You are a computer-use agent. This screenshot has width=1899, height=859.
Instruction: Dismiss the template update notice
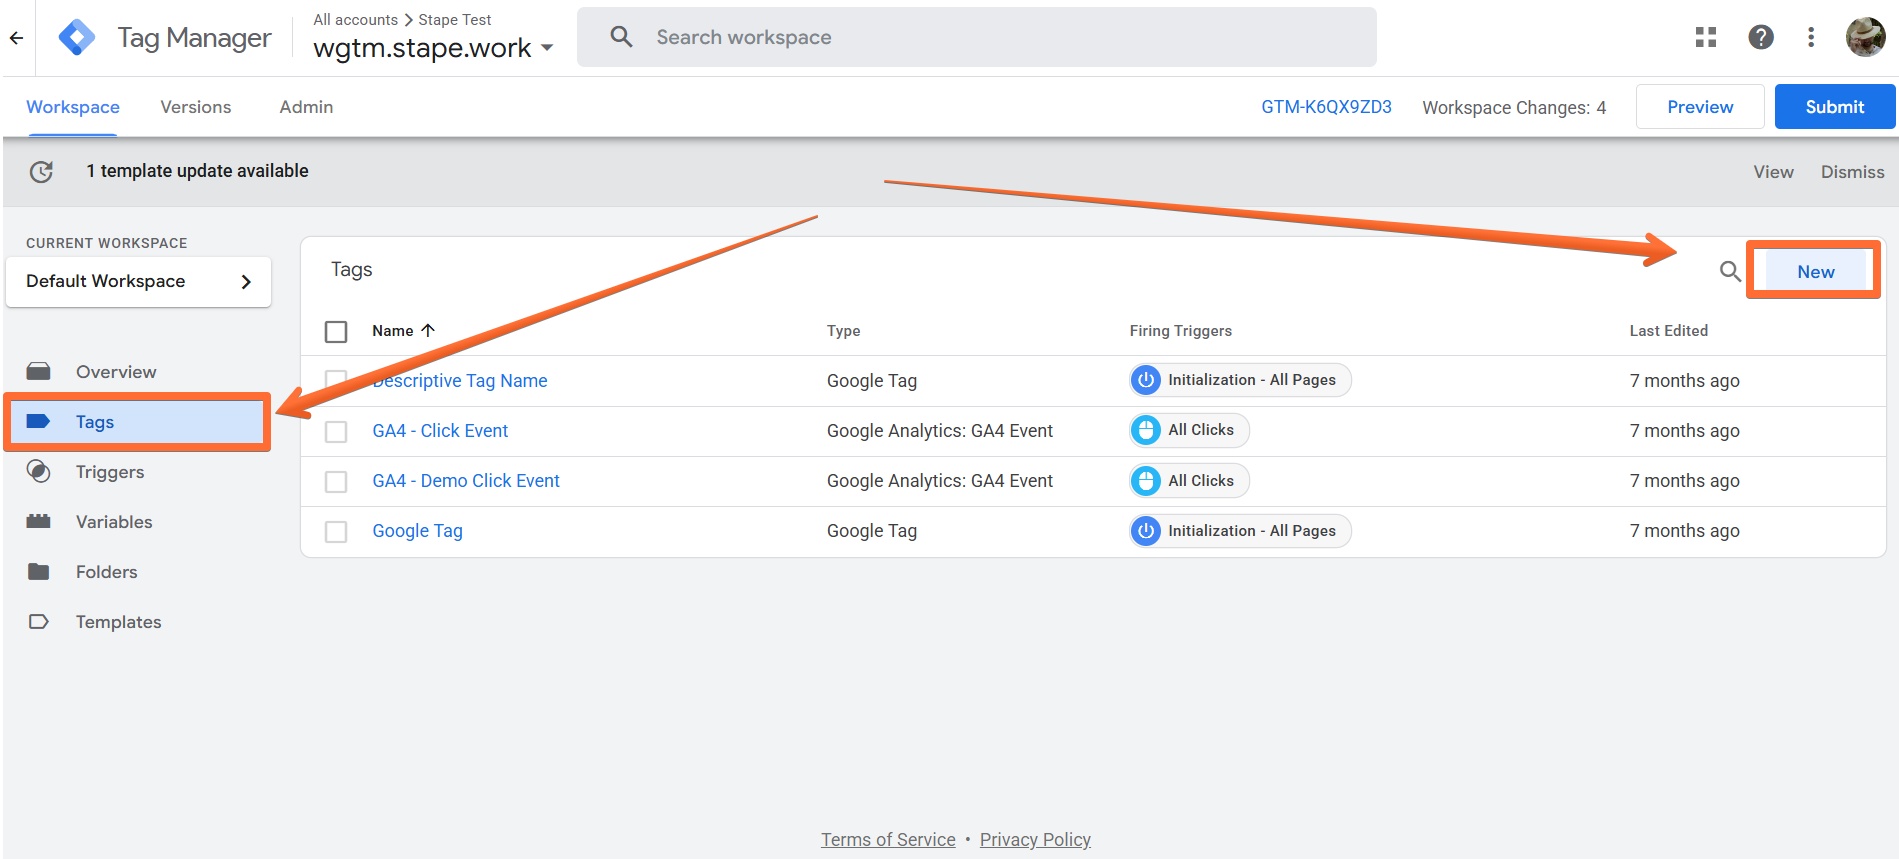1852,172
